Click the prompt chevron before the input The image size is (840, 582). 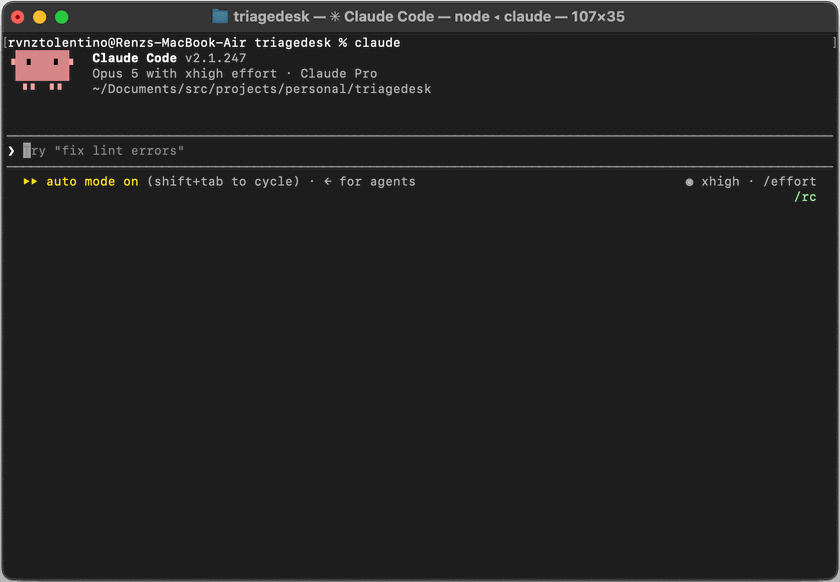coord(11,151)
